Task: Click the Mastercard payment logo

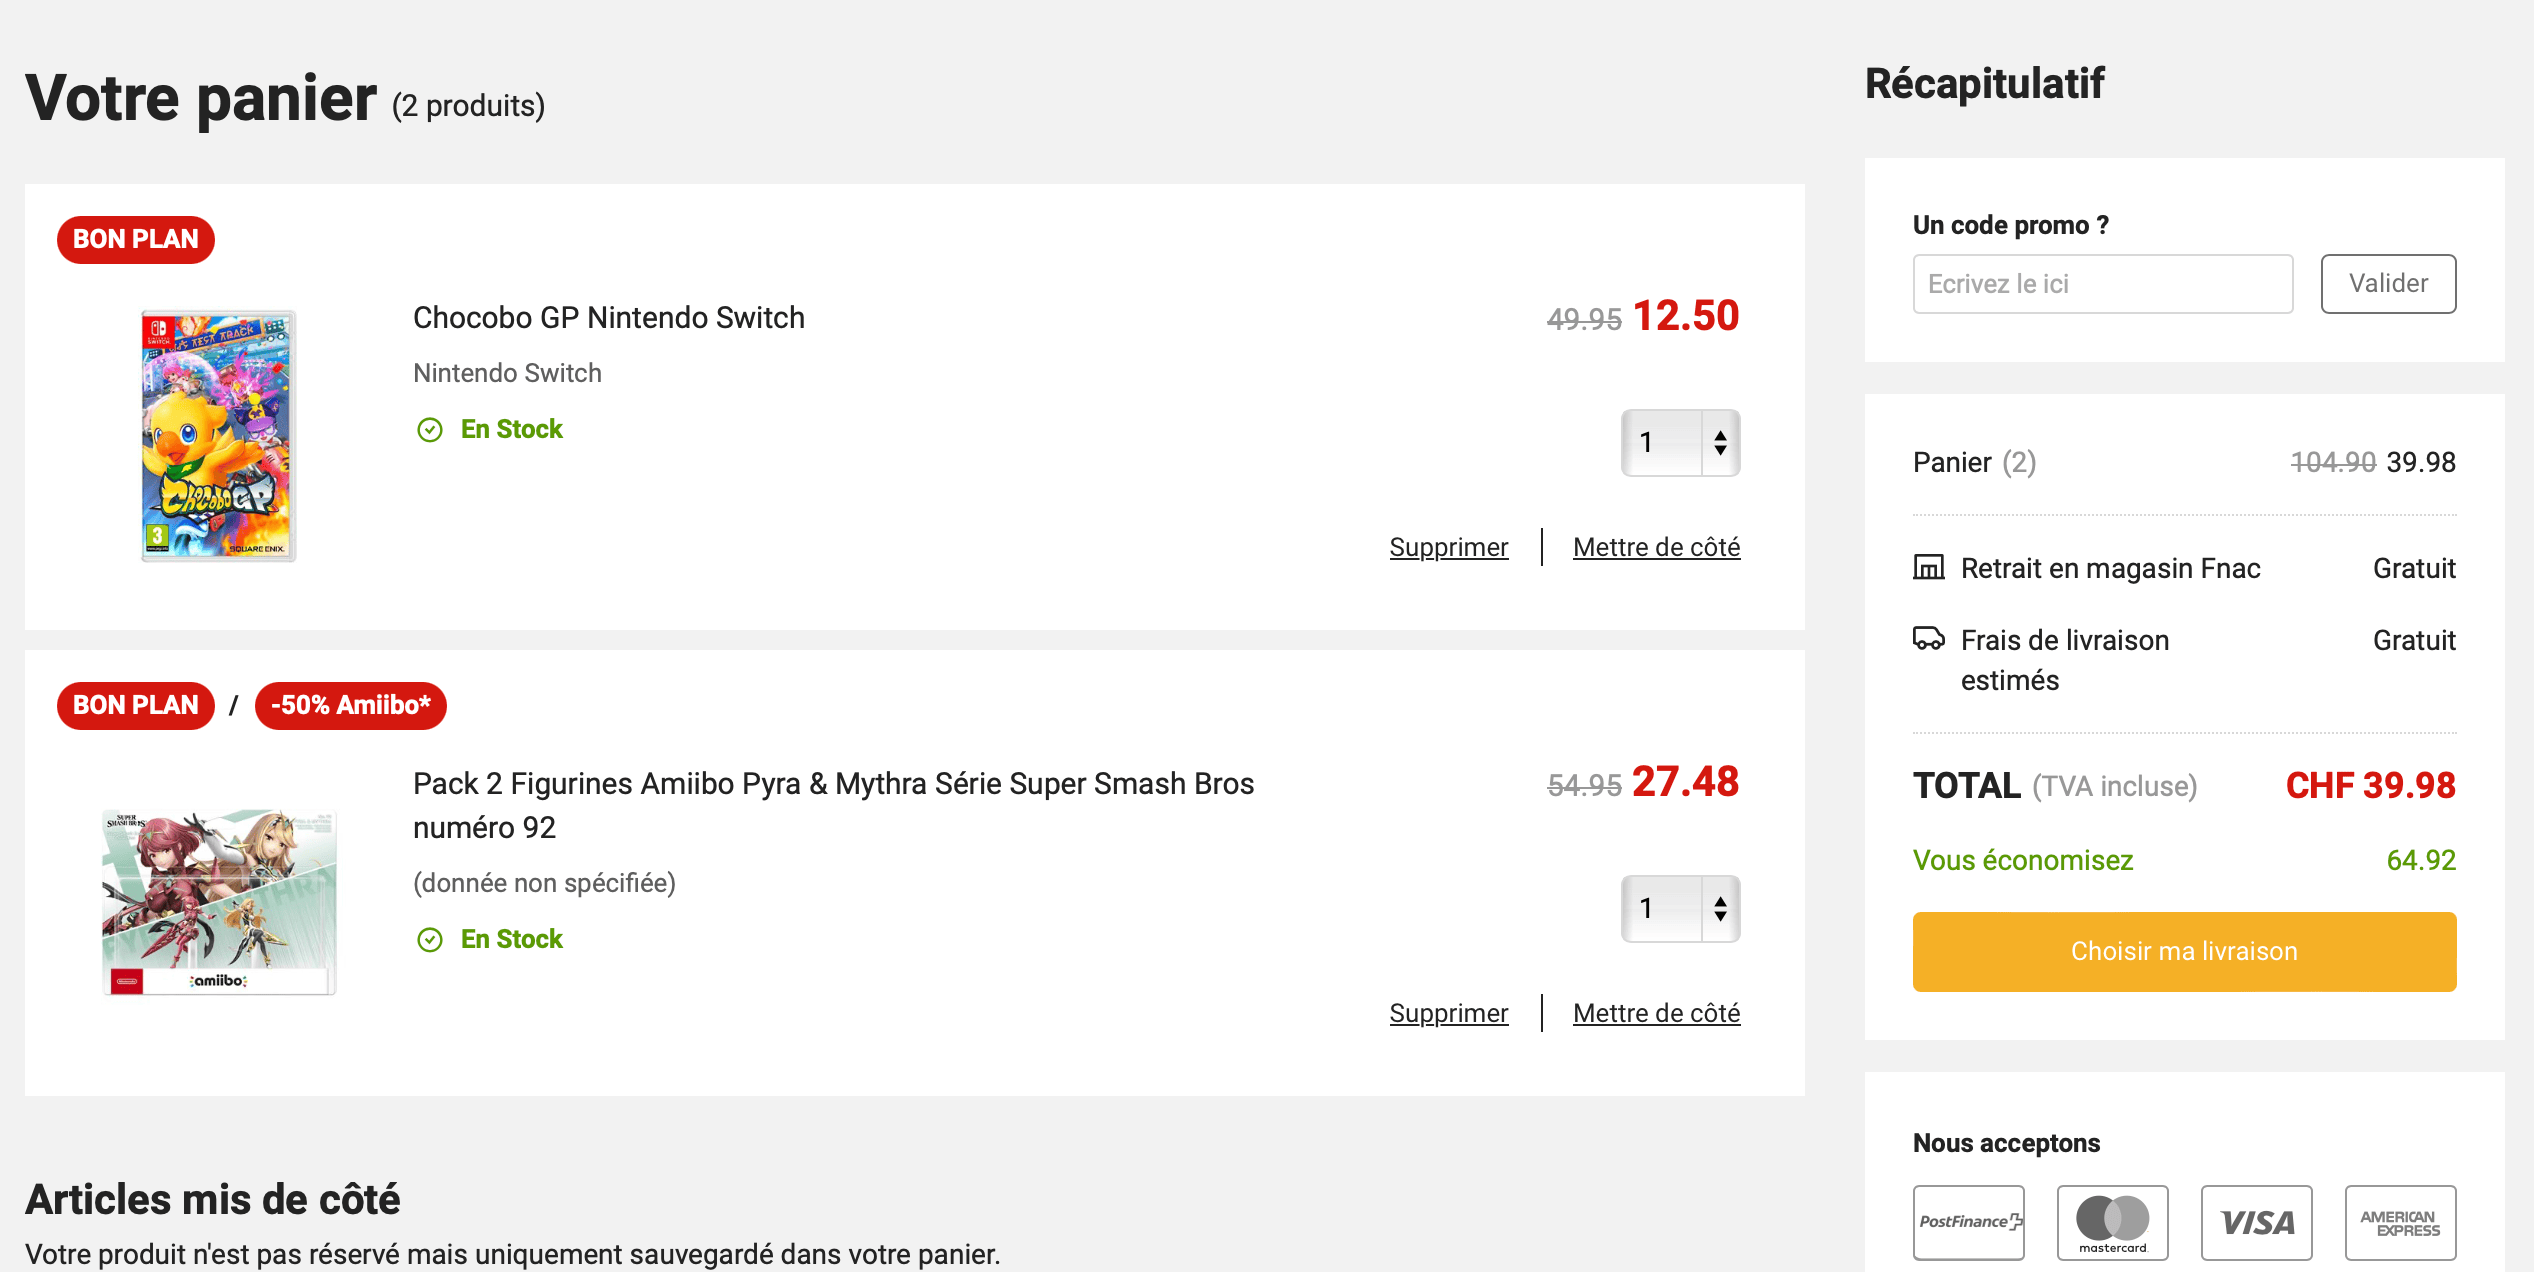Action: tap(2112, 1222)
